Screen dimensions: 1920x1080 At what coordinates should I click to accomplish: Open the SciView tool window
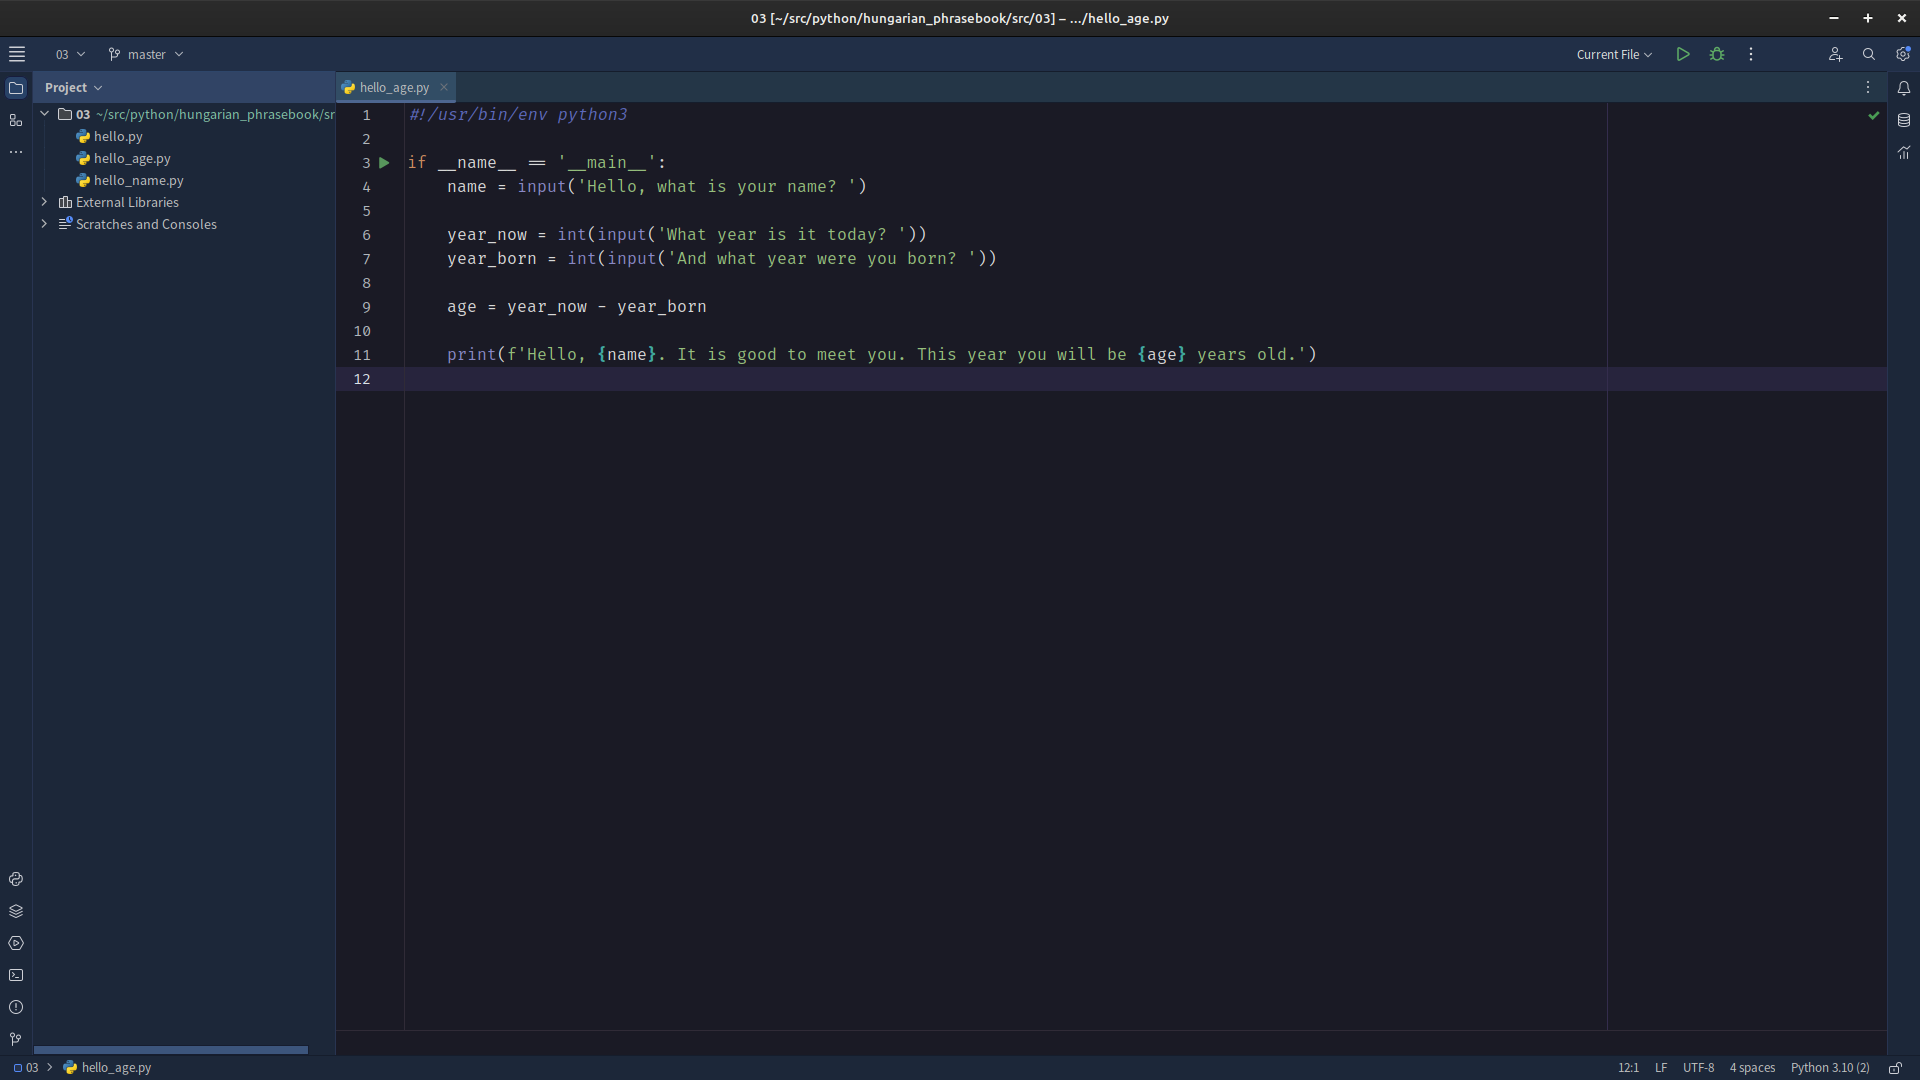pos(1904,152)
